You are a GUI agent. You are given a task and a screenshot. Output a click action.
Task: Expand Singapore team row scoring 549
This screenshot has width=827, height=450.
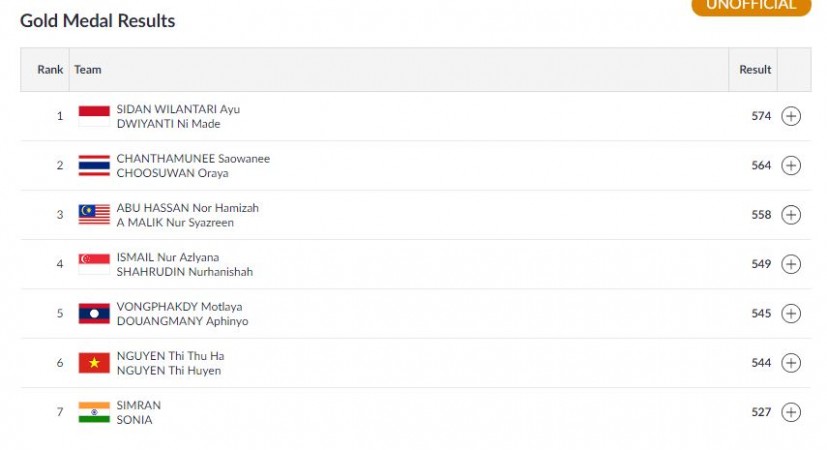coord(791,264)
